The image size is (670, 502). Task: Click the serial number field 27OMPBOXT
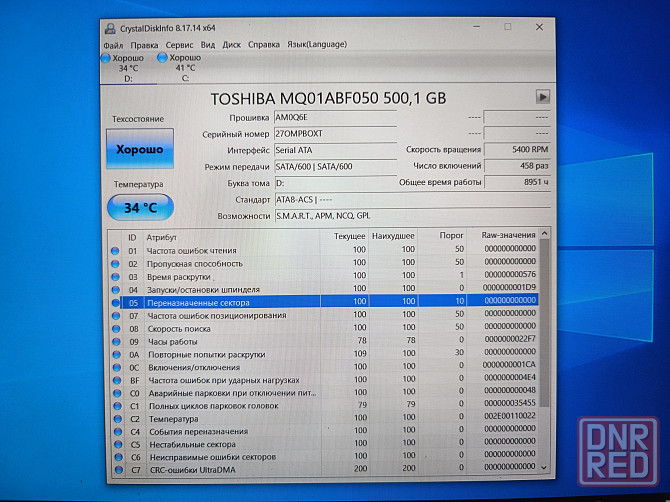pos(335,134)
